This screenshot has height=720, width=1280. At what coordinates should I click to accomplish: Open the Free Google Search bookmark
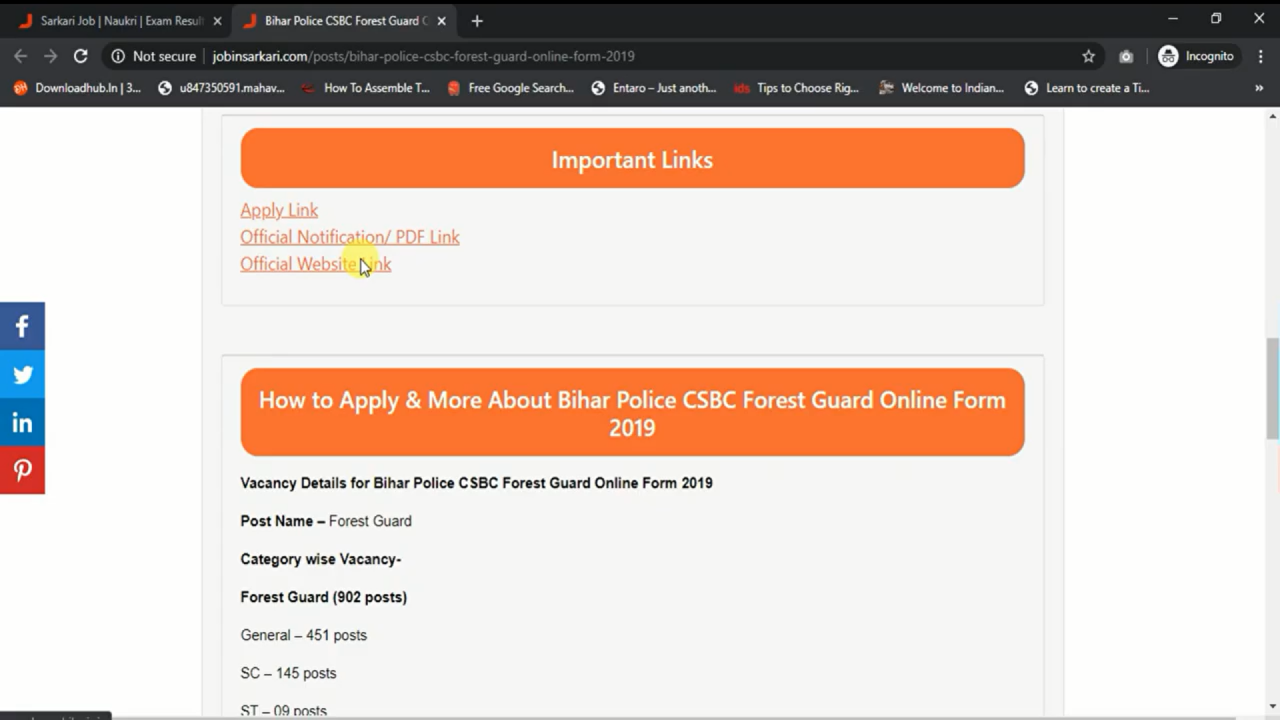pos(510,88)
